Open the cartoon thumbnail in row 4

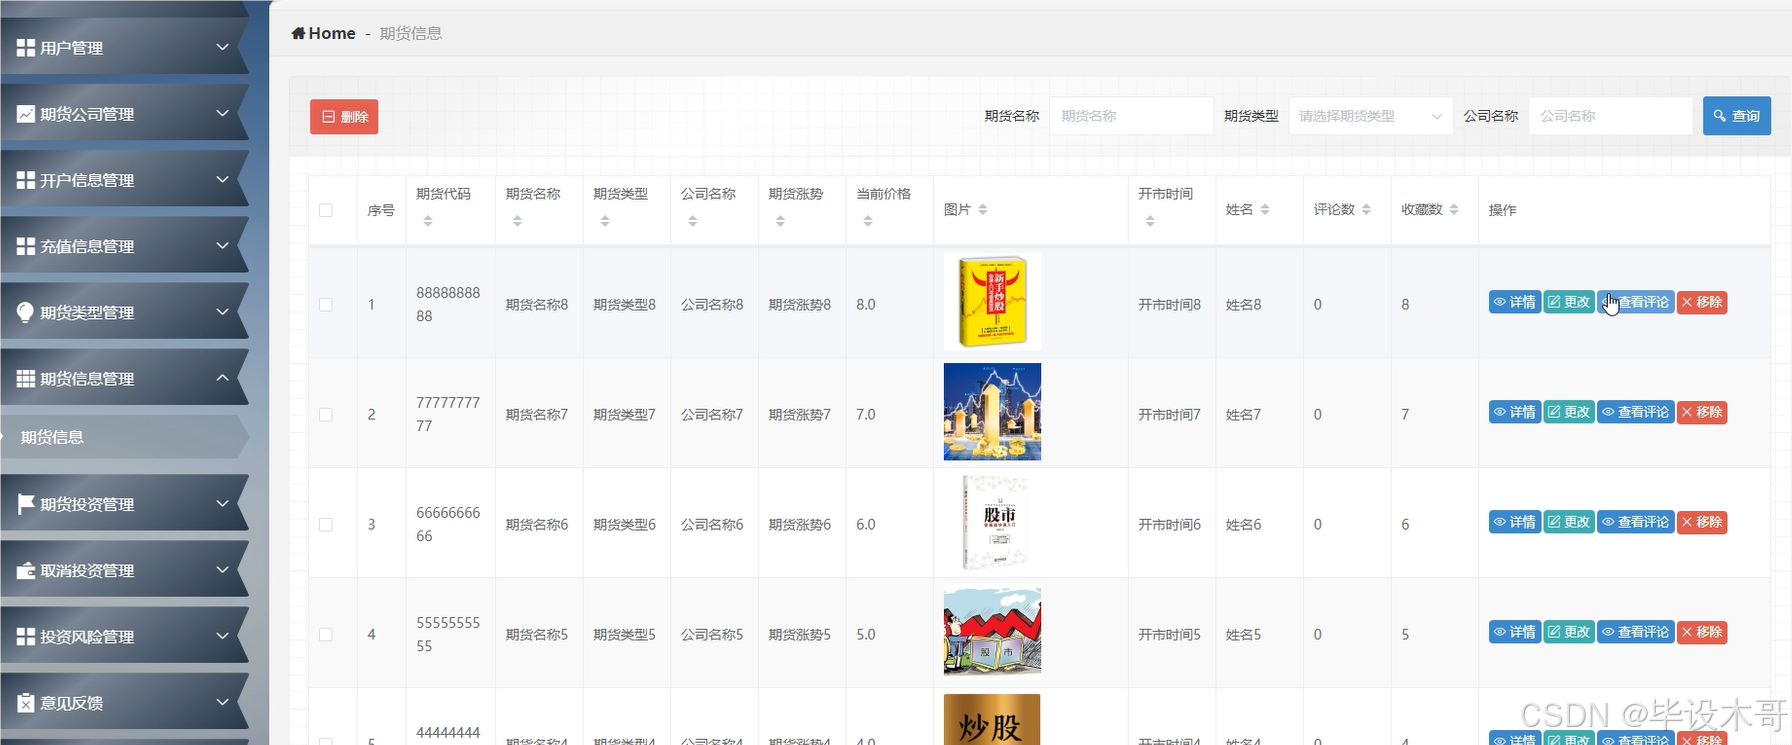click(x=992, y=632)
